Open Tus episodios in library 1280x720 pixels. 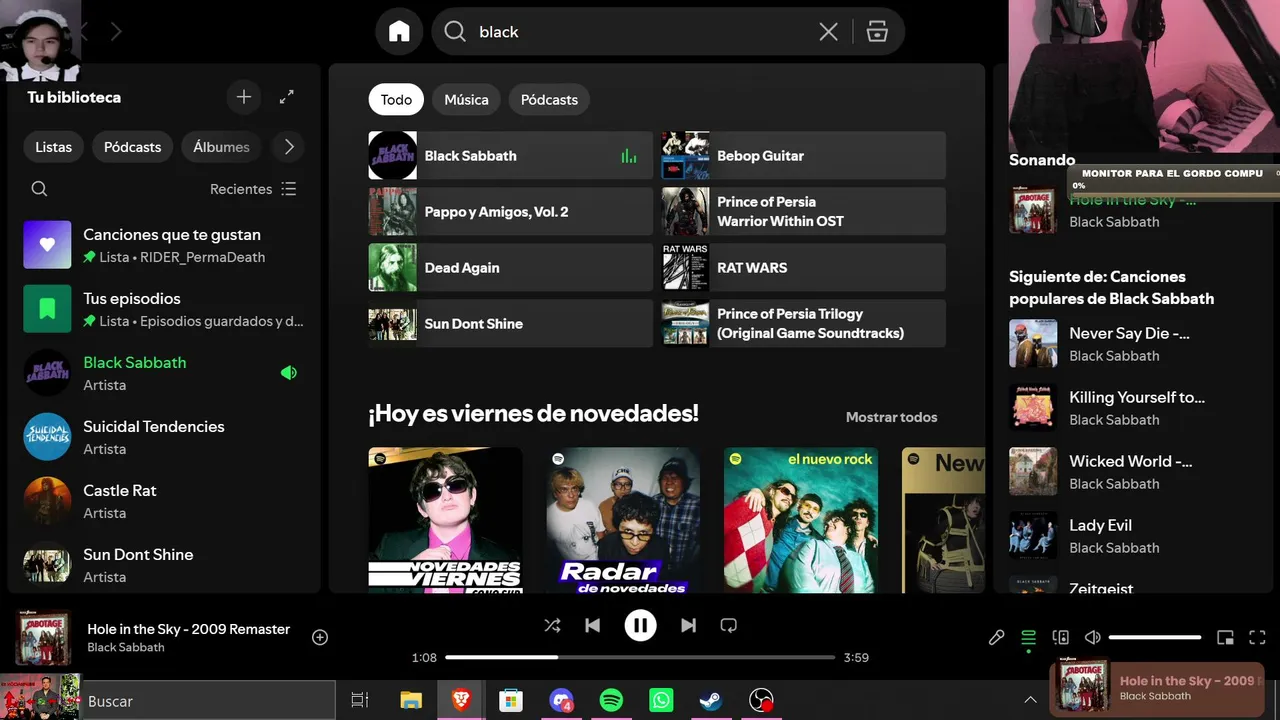coord(164,309)
